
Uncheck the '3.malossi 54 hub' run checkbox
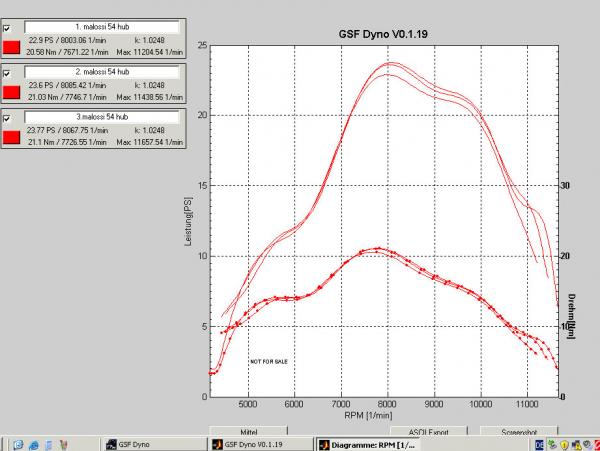pyautogui.click(x=7, y=119)
